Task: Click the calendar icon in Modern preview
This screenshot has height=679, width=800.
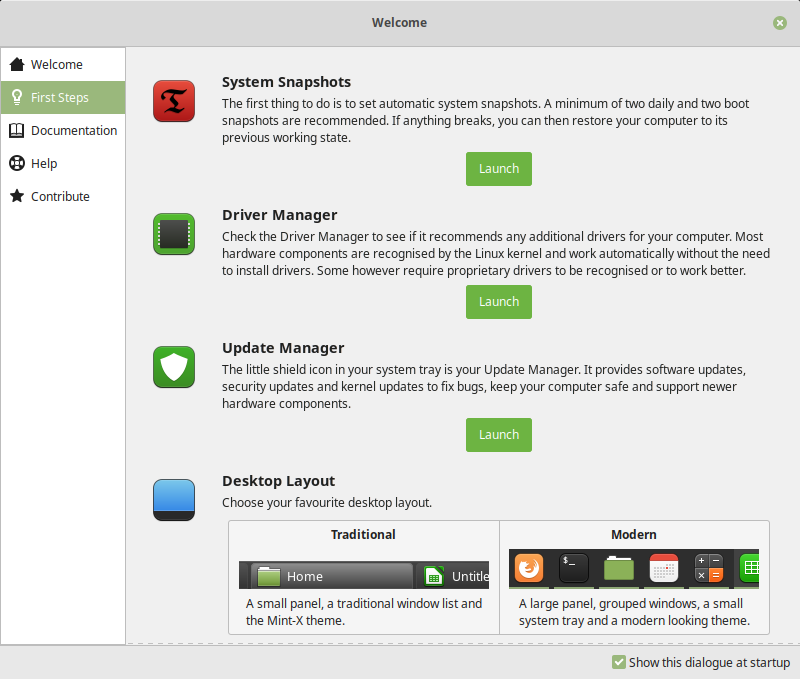Action: (664, 568)
